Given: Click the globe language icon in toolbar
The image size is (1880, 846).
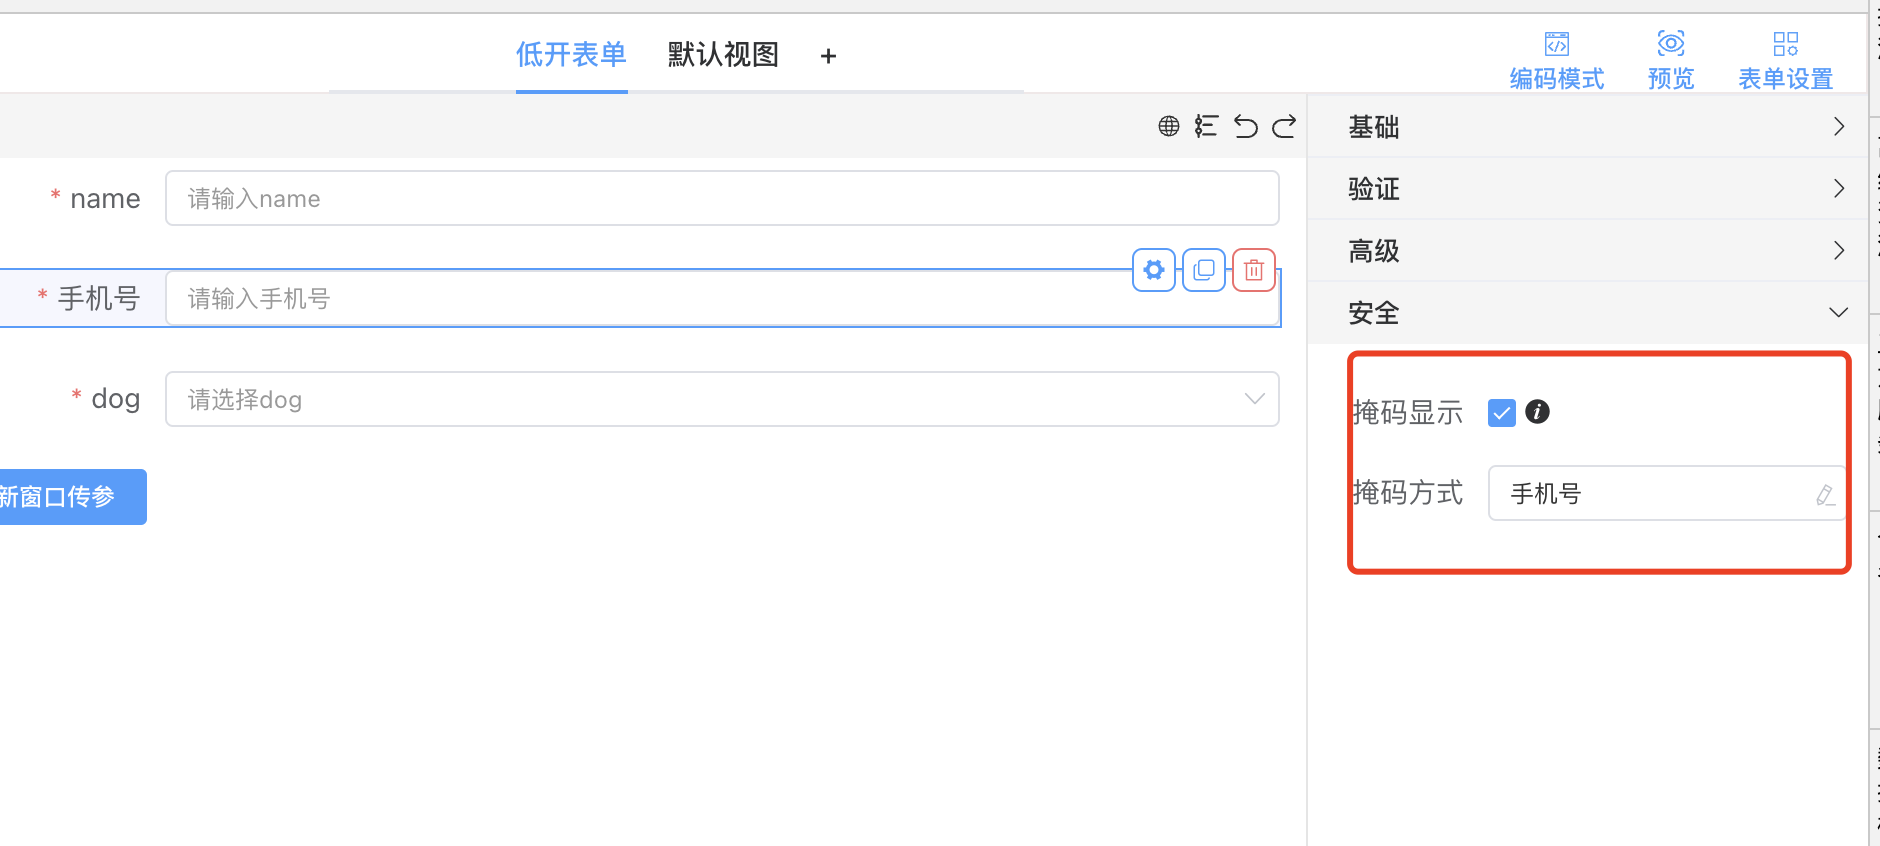Looking at the screenshot, I should tap(1168, 126).
